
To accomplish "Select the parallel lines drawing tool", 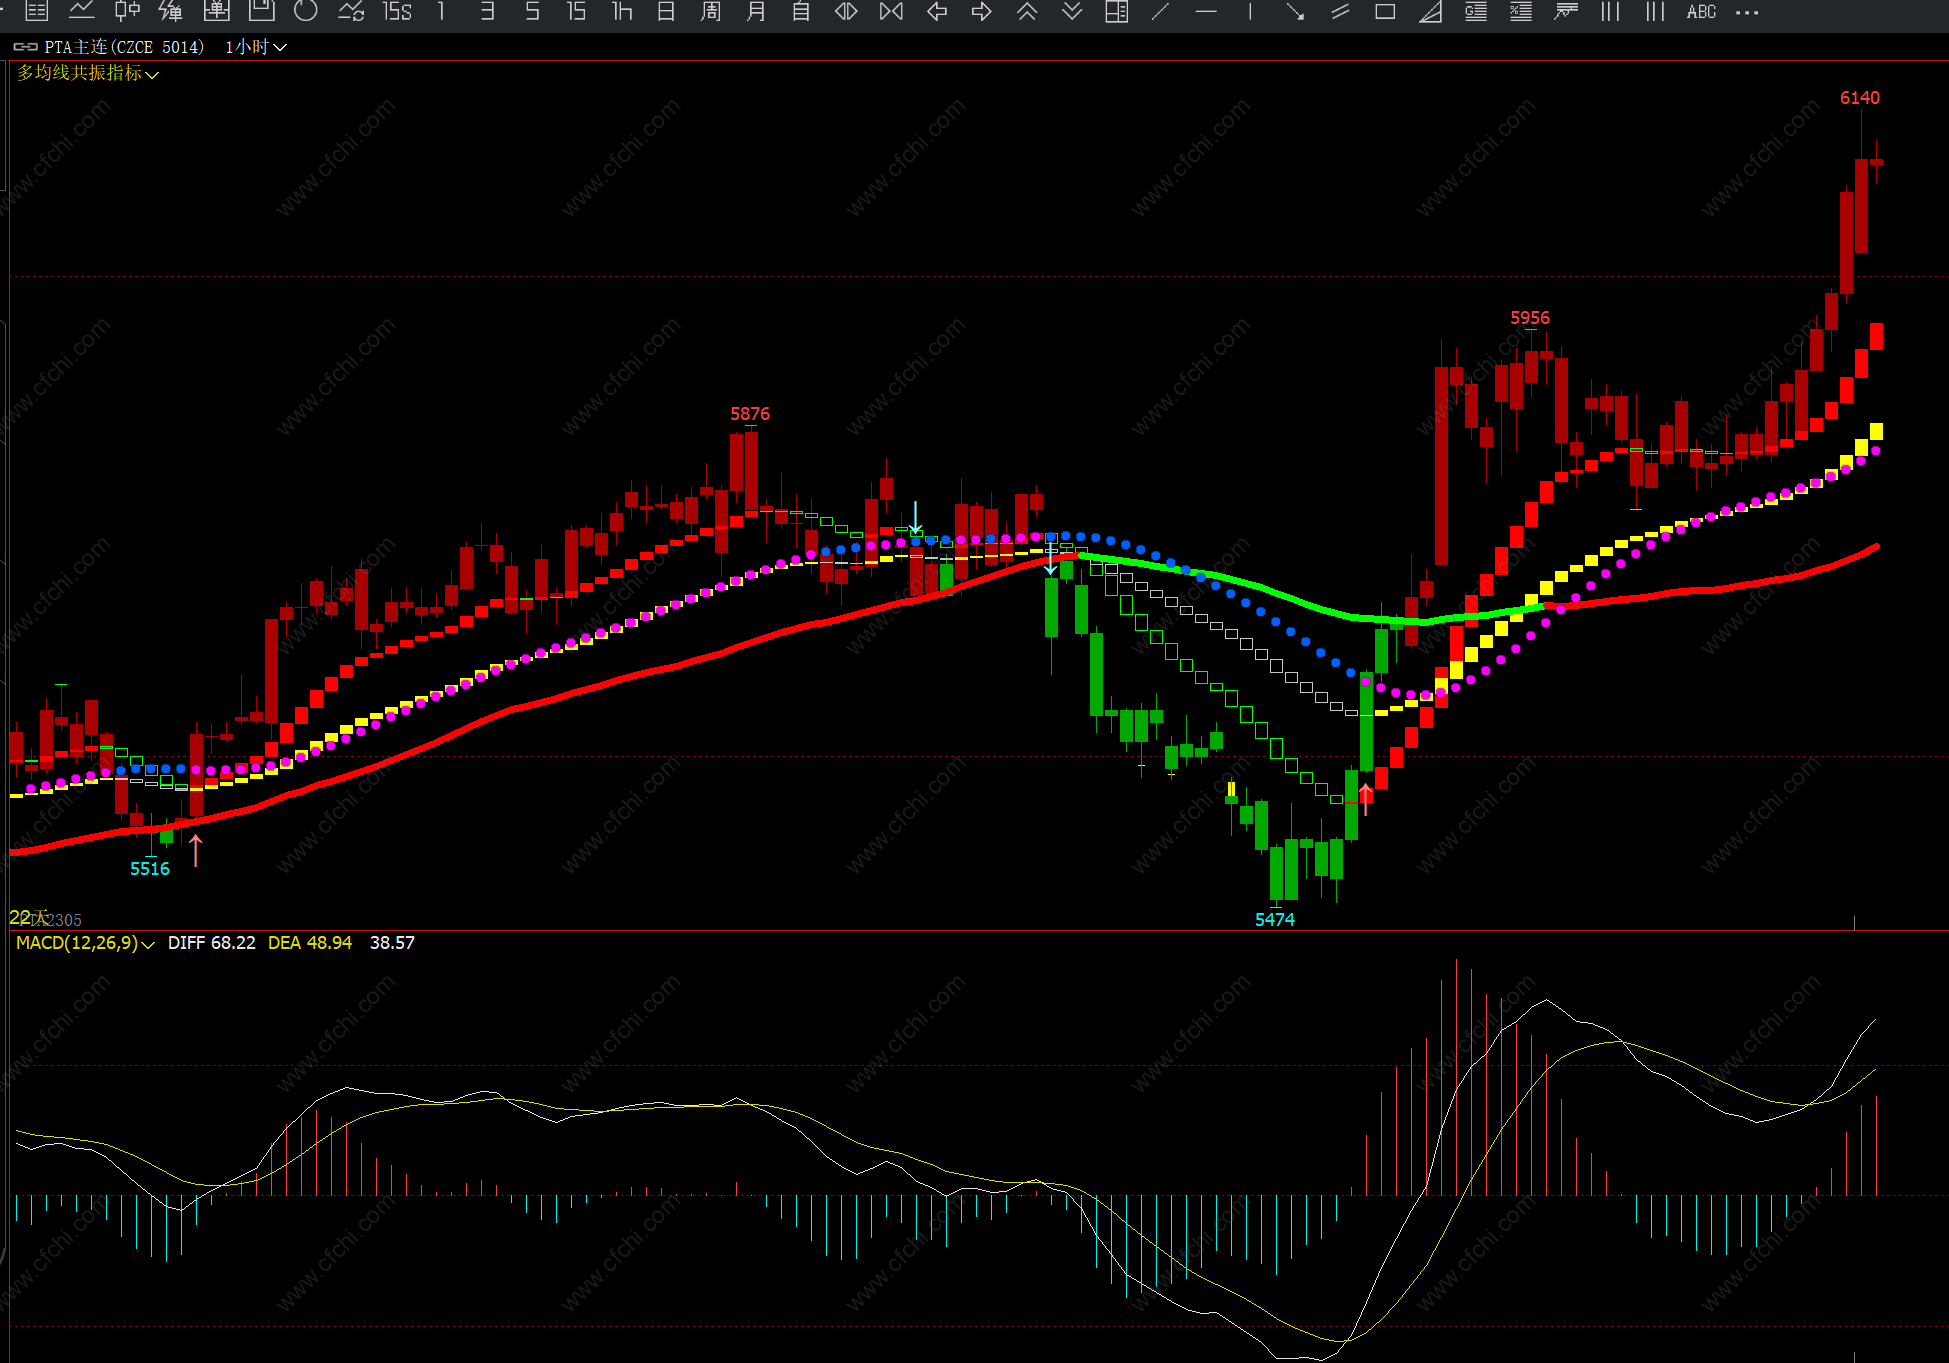I will [x=1340, y=12].
